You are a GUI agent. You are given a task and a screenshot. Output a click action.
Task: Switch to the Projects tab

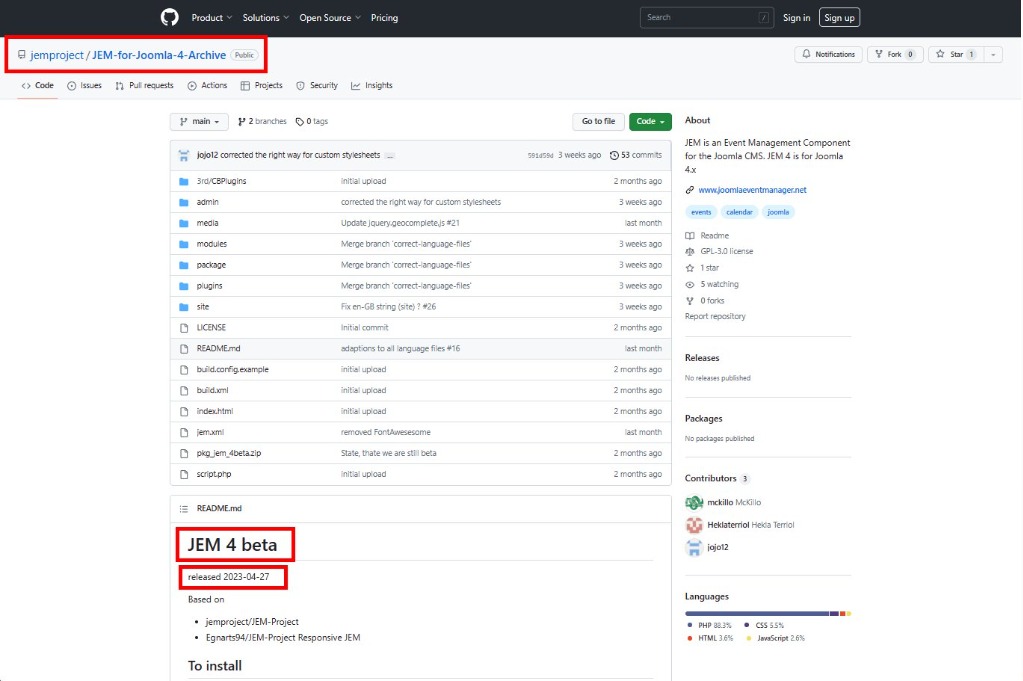point(262,85)
